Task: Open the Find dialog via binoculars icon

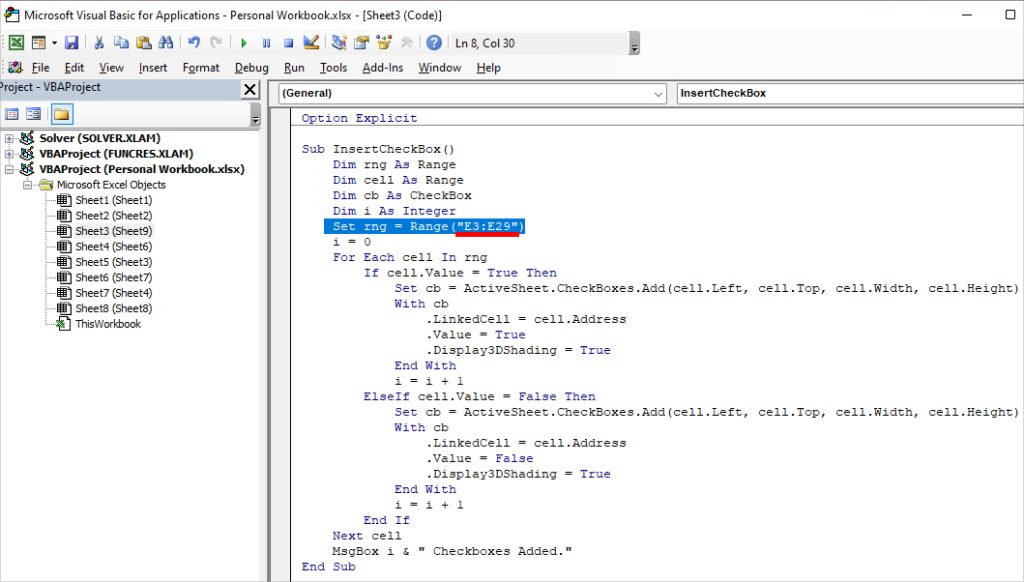Action: 166,42
